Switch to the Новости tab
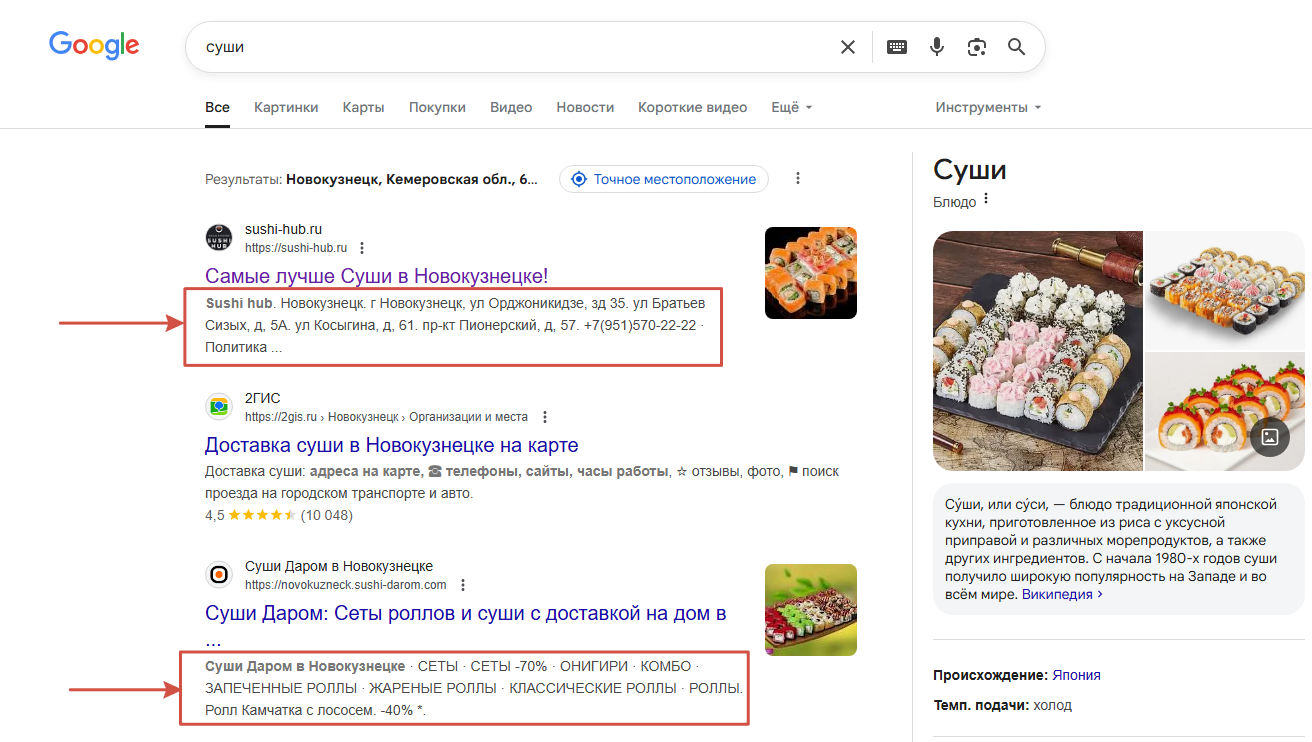 pos(585,107)
